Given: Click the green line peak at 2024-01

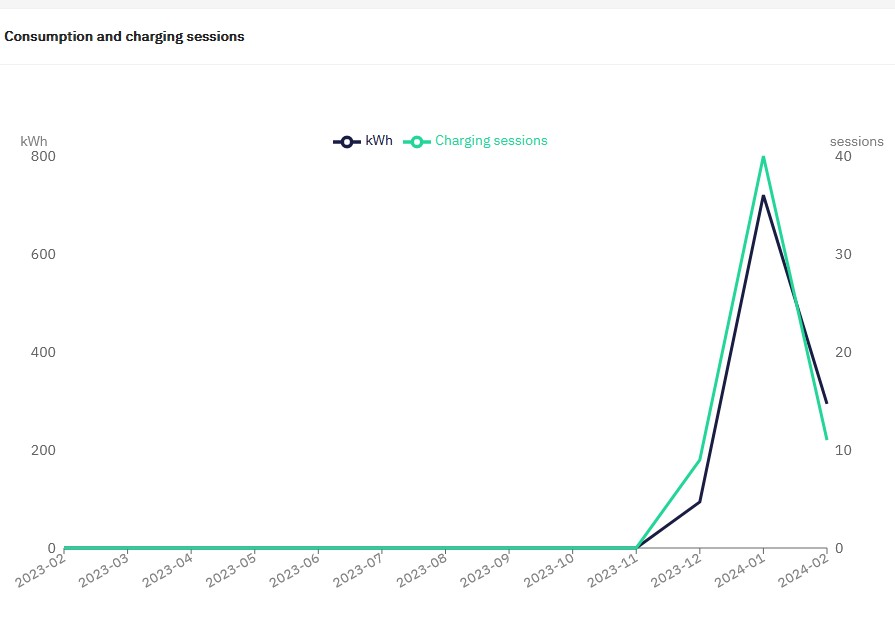Looking at the screenshot, I should (x=763, y=157).
